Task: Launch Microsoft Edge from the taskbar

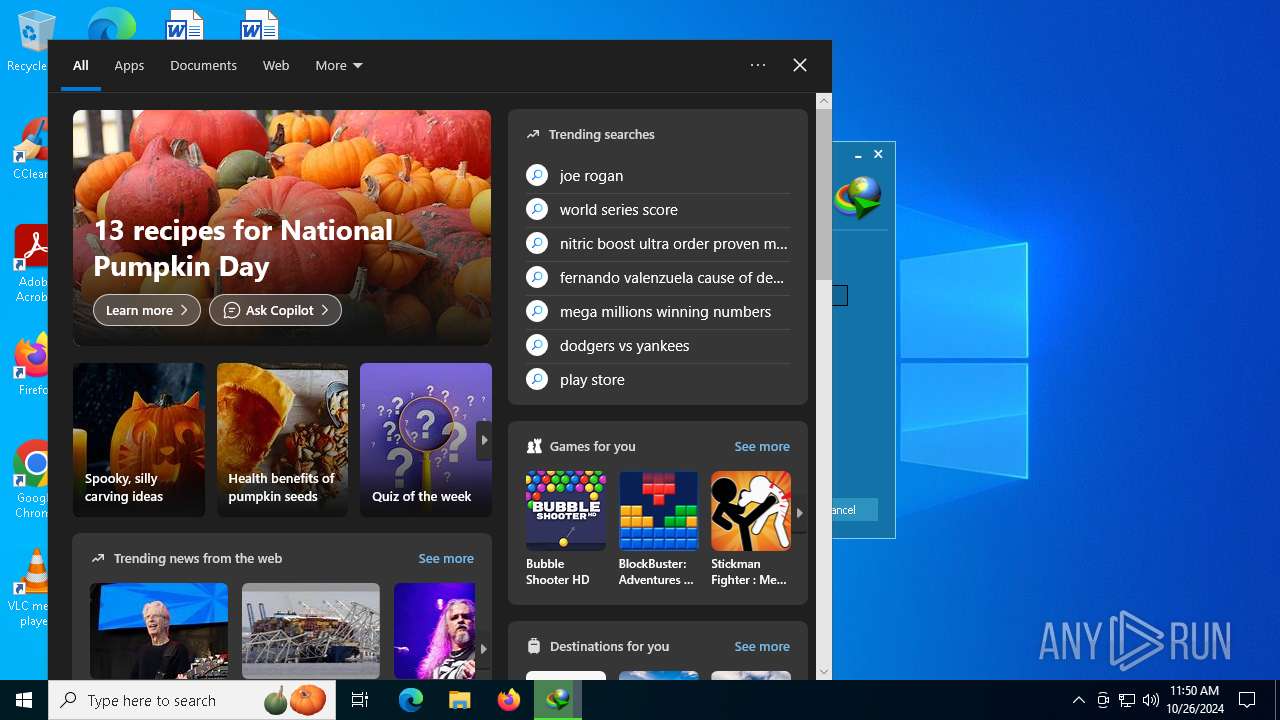Action: tap(411, 700)
